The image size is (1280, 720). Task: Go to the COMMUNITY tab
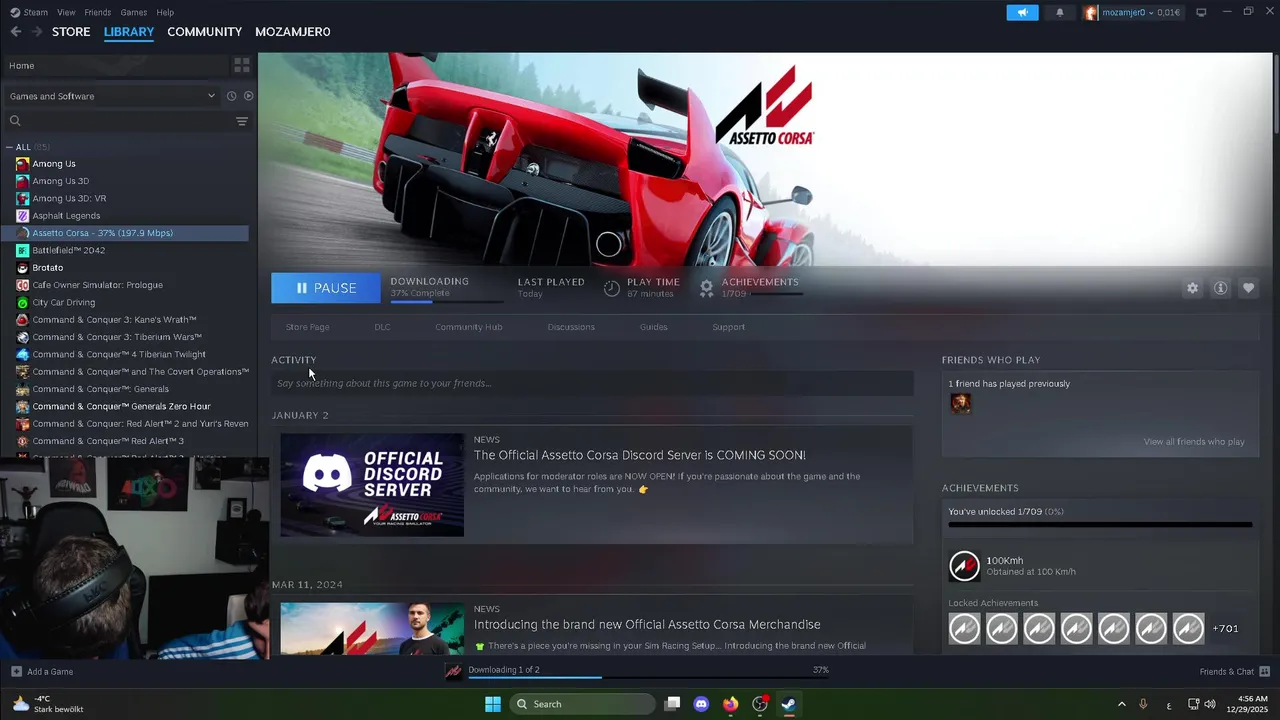pos(204,32)
